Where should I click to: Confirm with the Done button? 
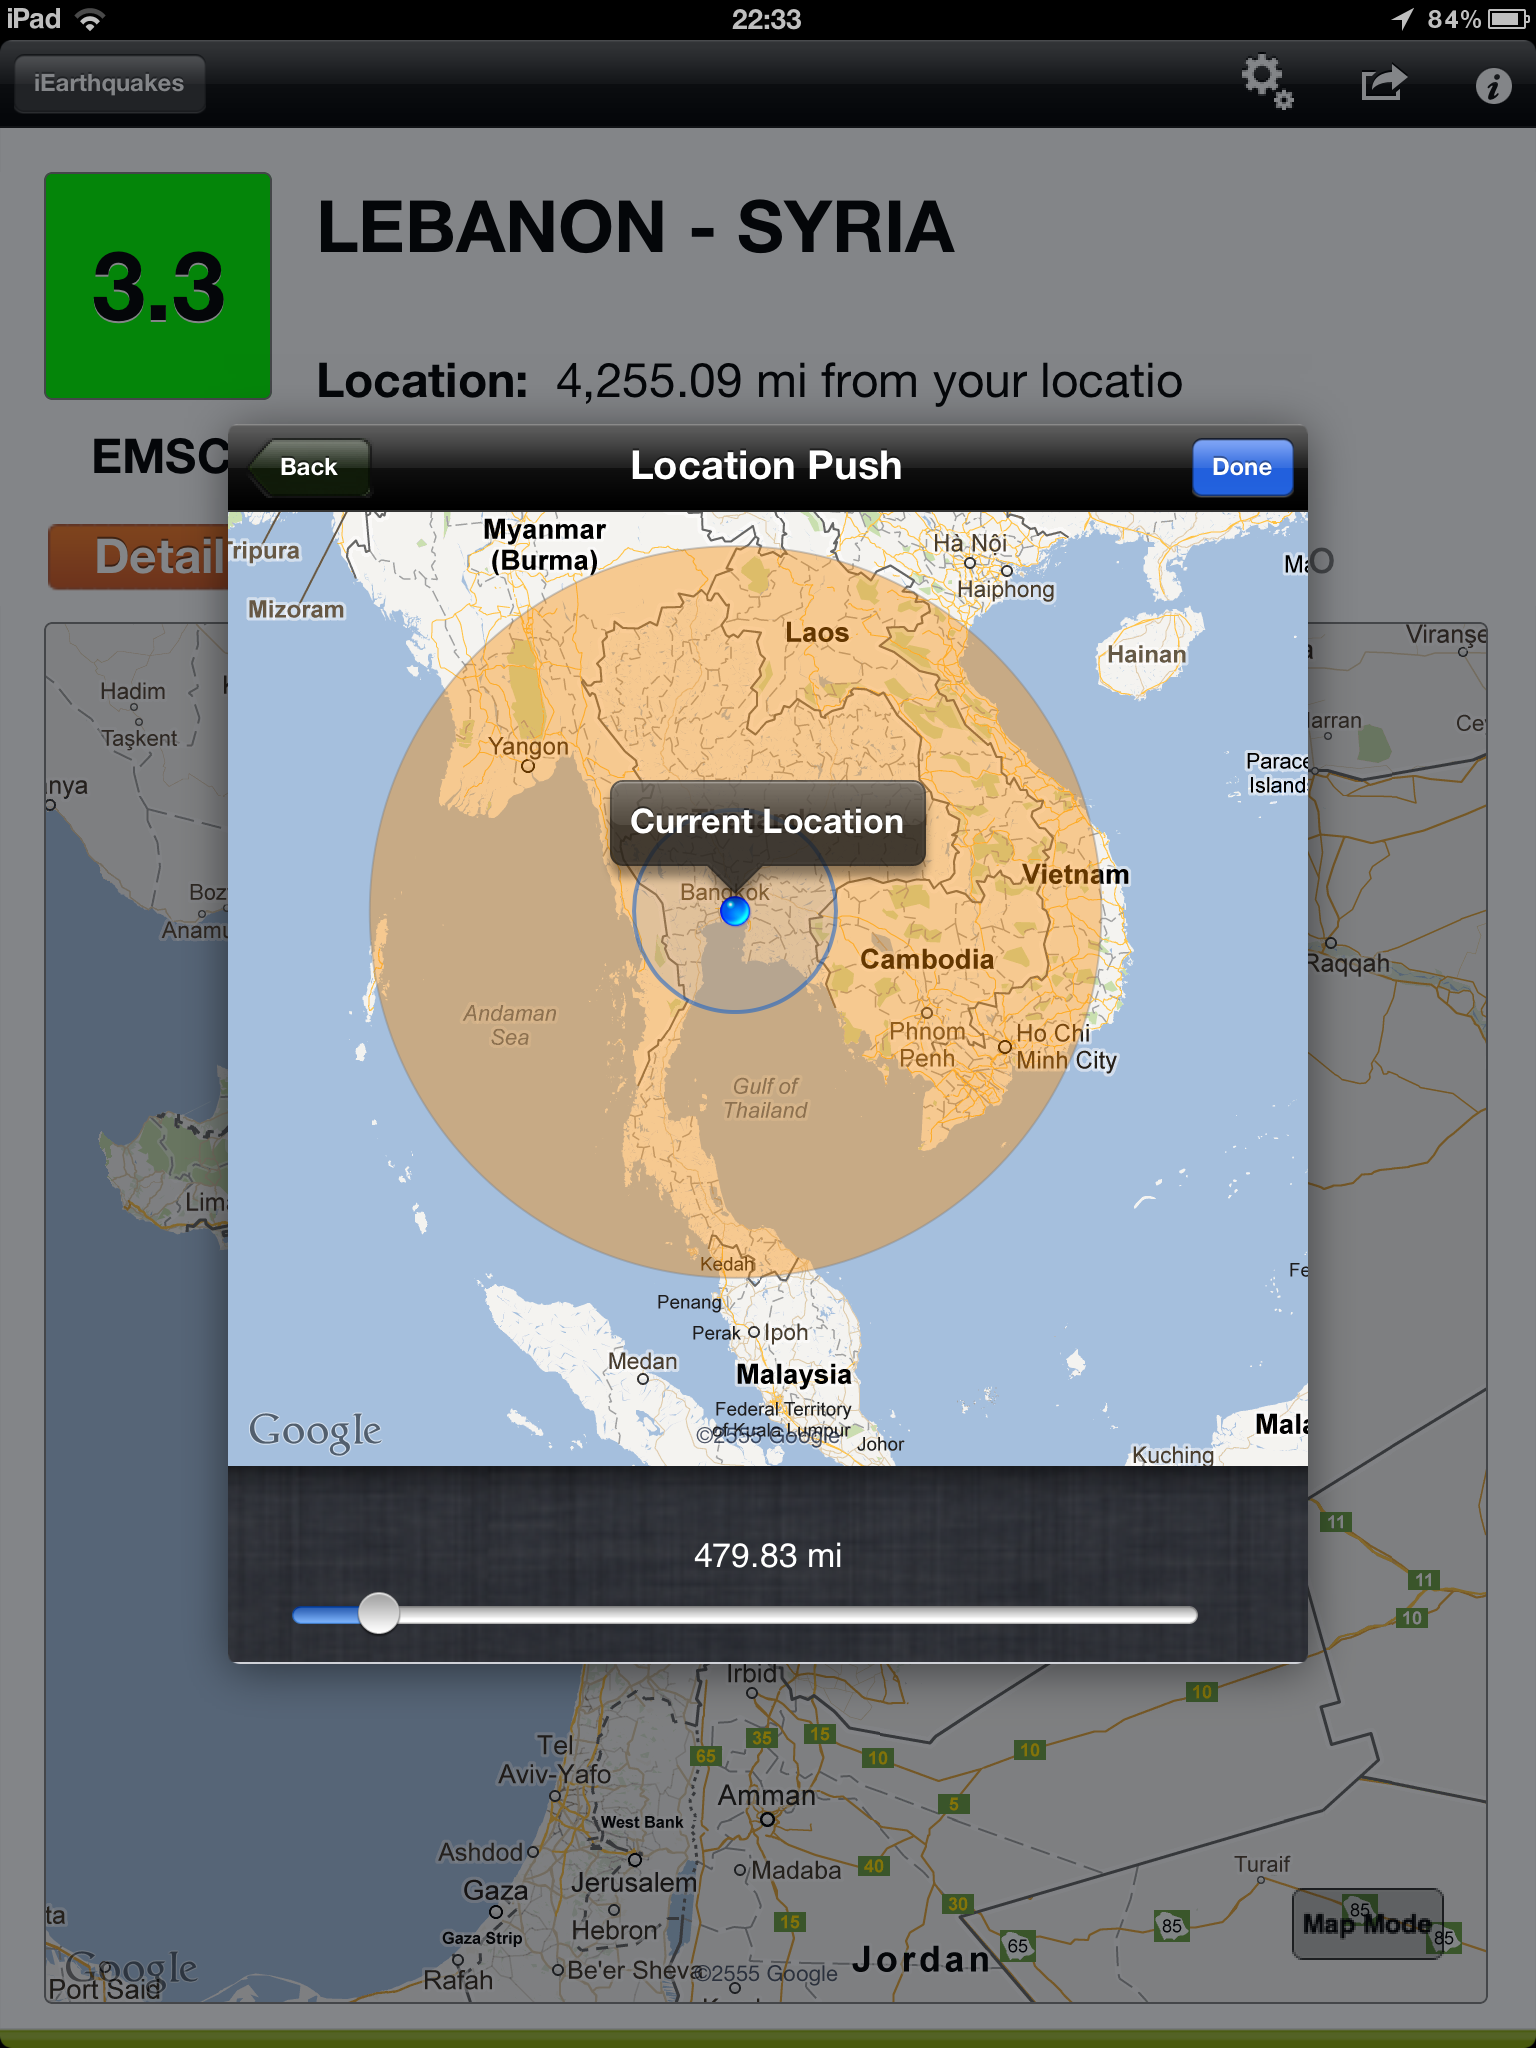click(1242, 467)
